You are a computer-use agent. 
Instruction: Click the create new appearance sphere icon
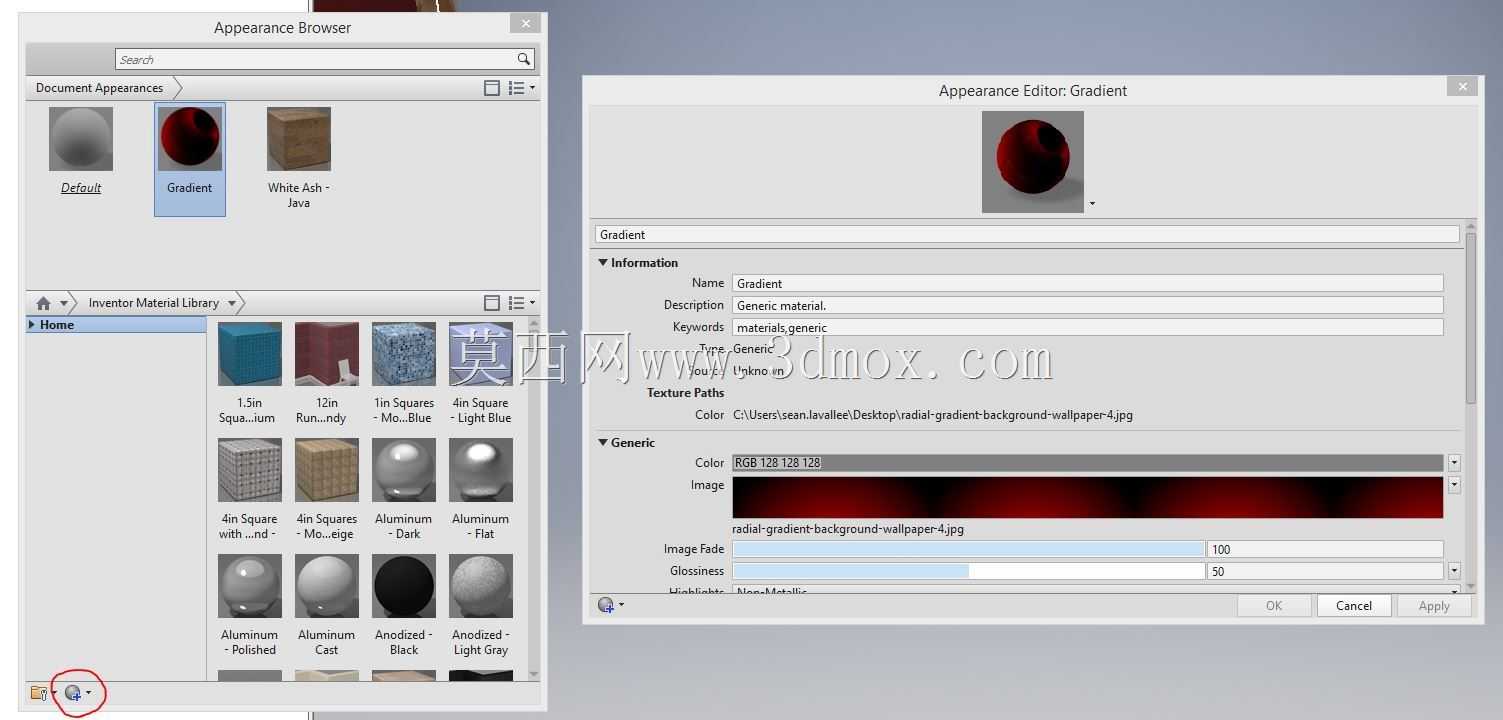tap(73, 693)
